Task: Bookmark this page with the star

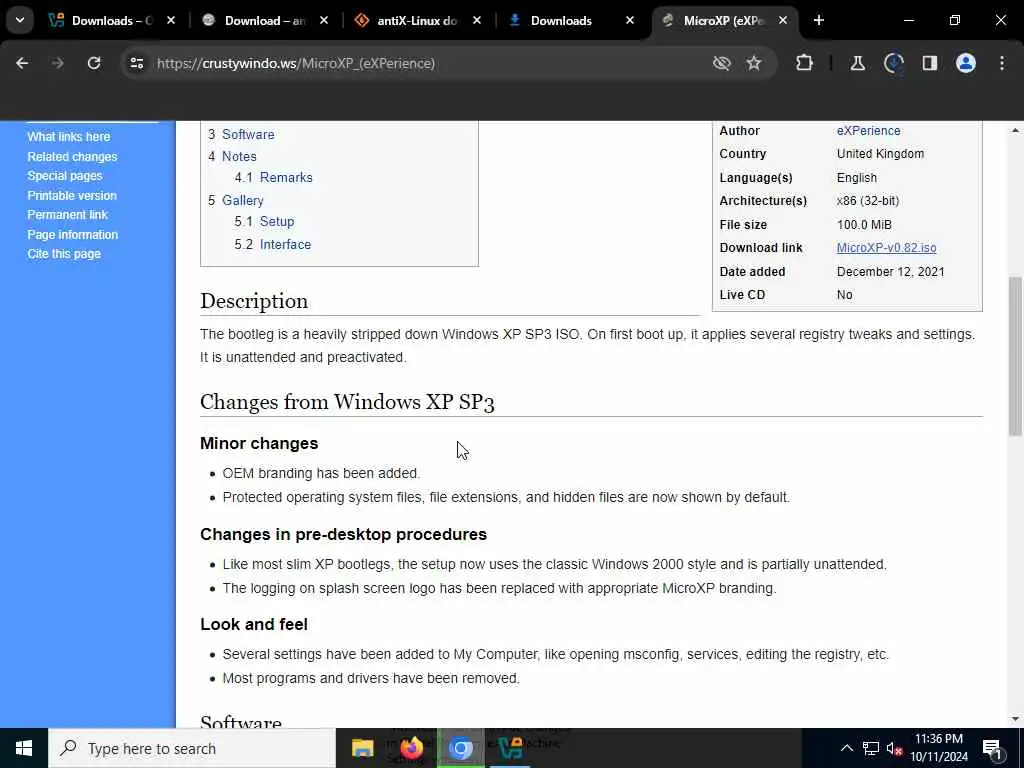Action: 754,63
